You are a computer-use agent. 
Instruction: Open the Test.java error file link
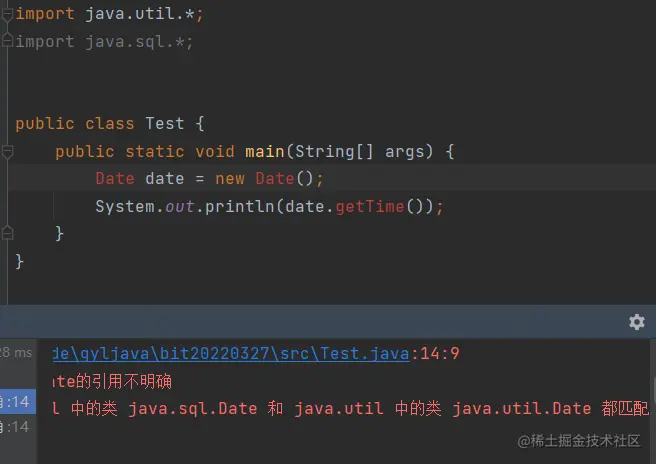(x=231, y=354)
